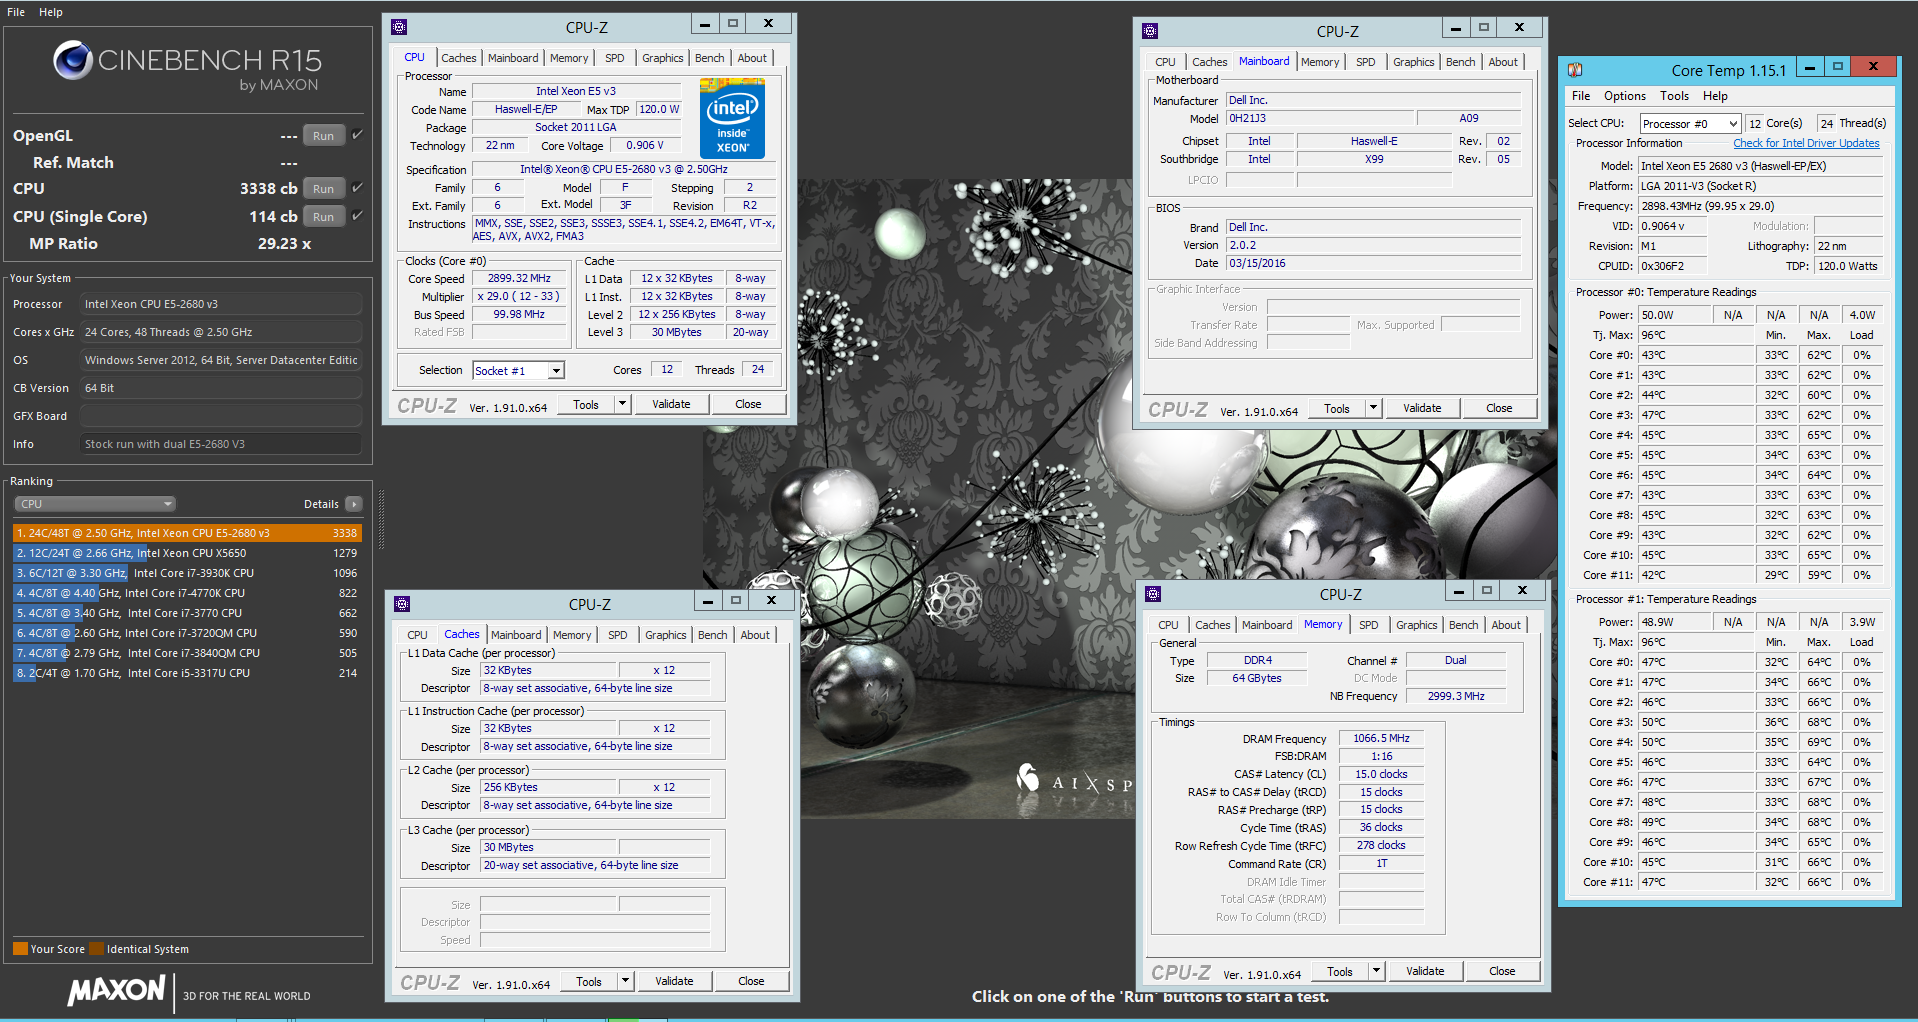Open Core Temp Options menu
The image size is (1918, 1022).
click(x=1625, y=96)
